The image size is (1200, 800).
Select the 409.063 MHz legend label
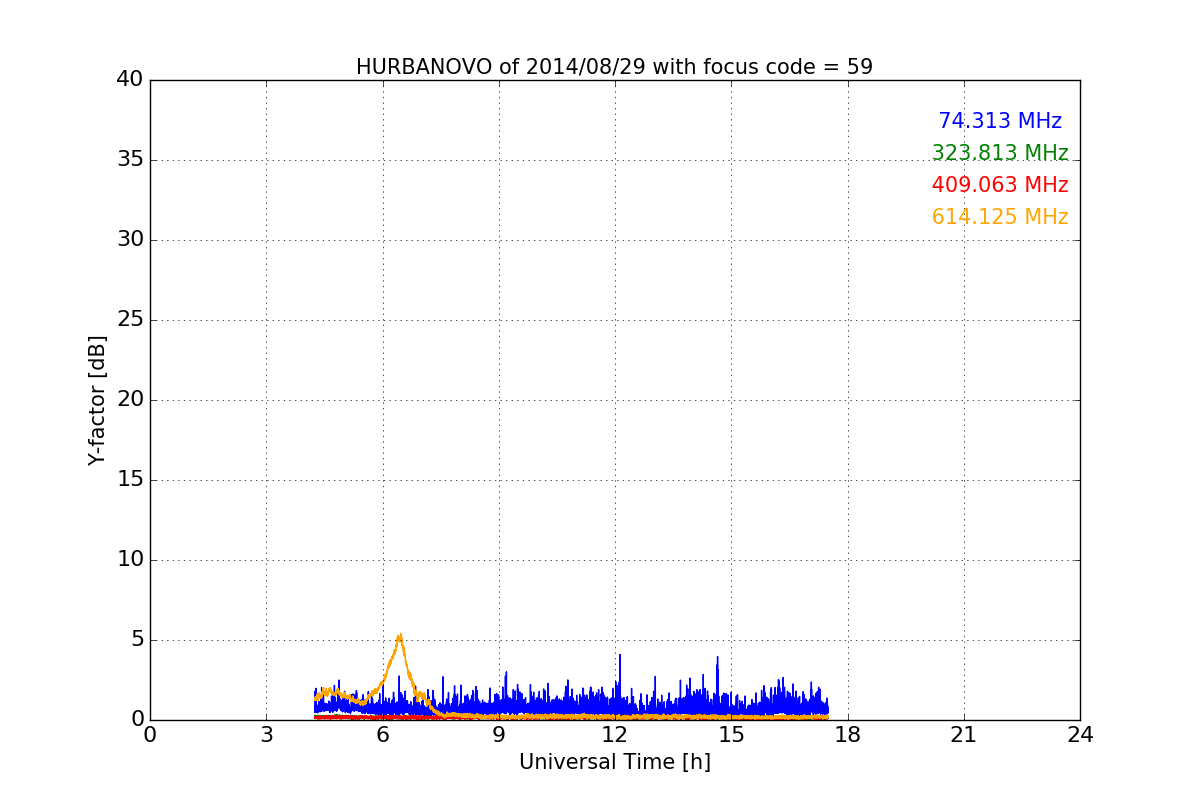point(1000,185)
